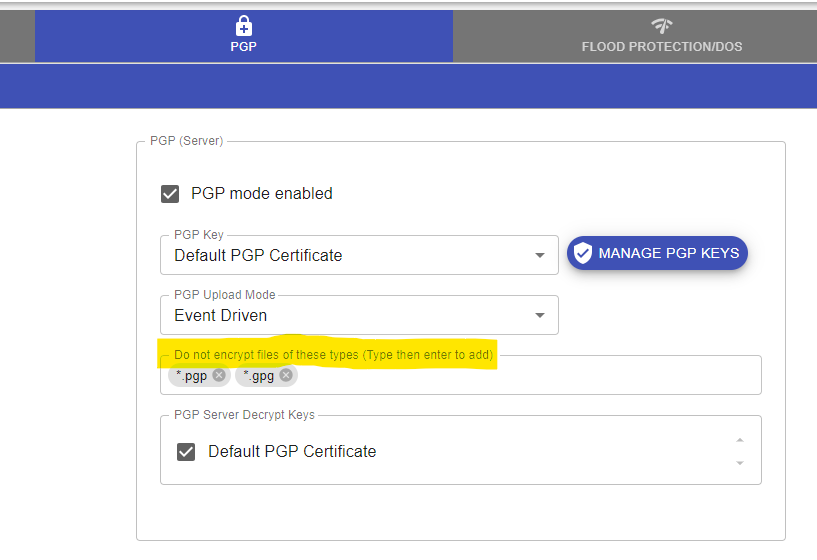Screen dimensions: 817x560
Task: Click the down arrow in the Decrypt Keys list
Action: (739, 463)
